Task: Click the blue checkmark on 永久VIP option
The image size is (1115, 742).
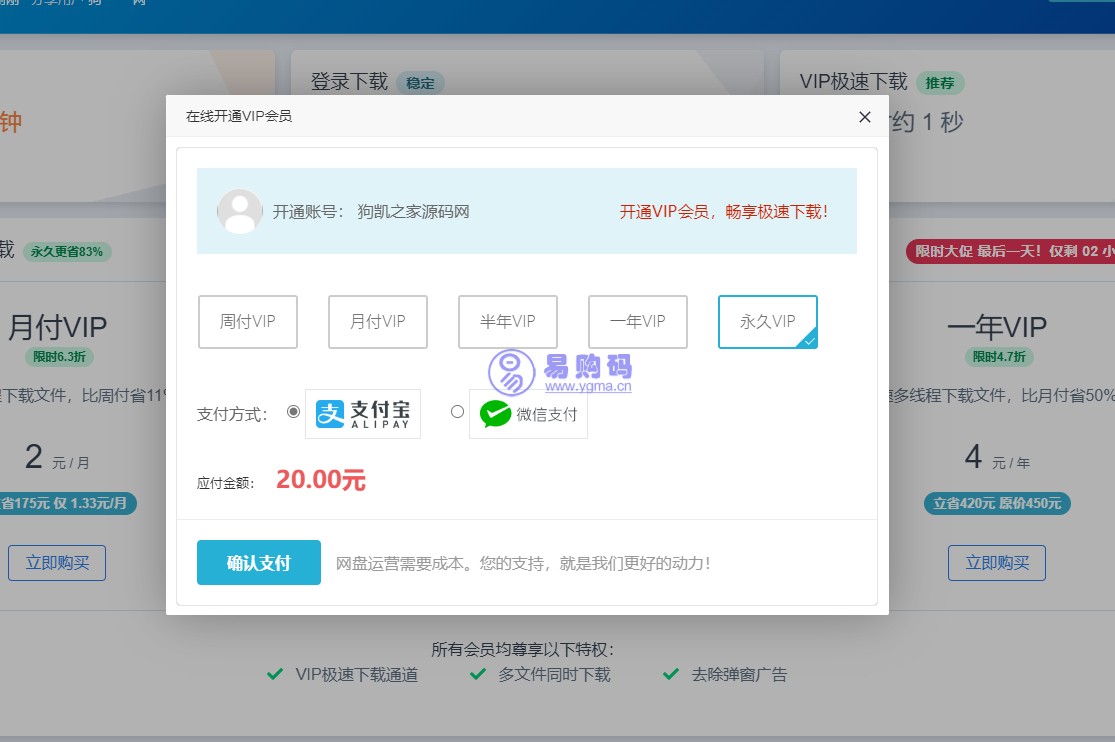Action: coord(810,340)
